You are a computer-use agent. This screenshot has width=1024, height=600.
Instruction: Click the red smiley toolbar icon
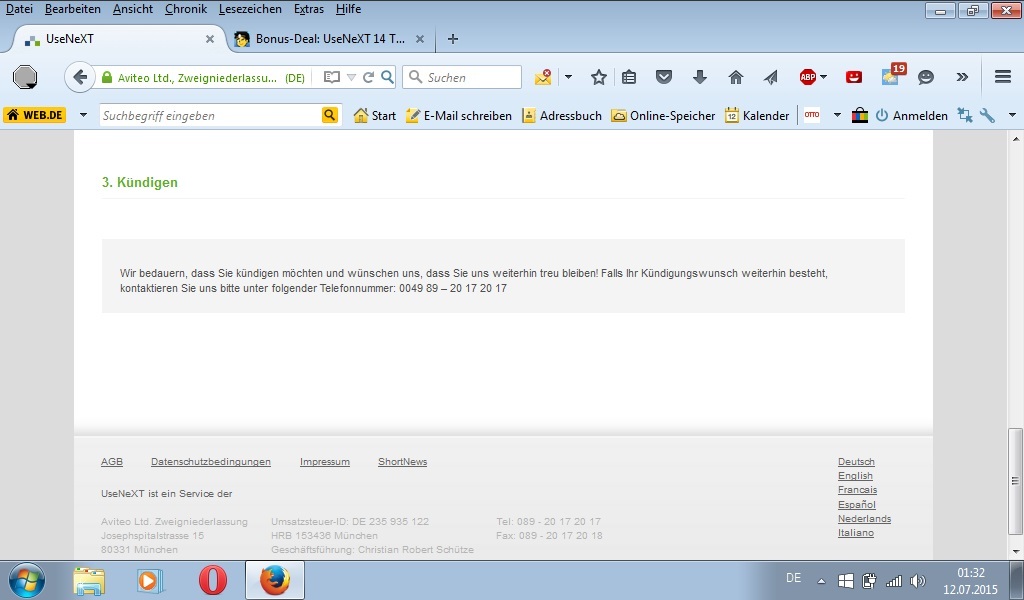(854, 77)
